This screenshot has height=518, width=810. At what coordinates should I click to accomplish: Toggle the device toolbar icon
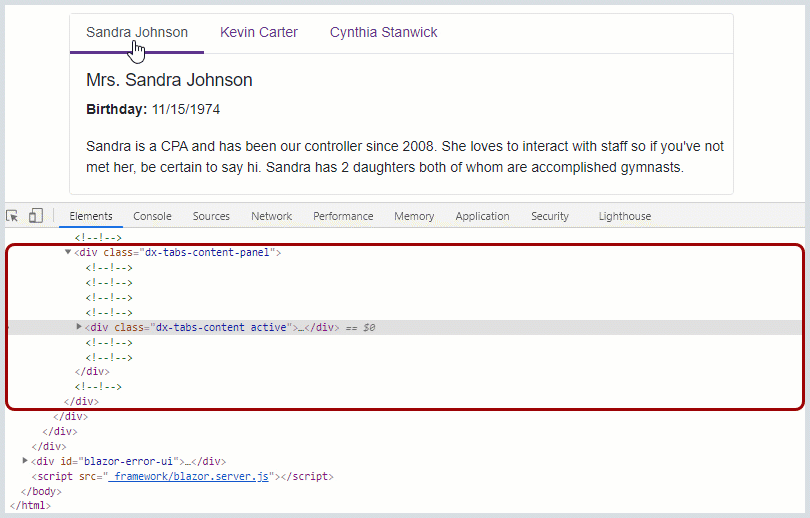point(35,216)
